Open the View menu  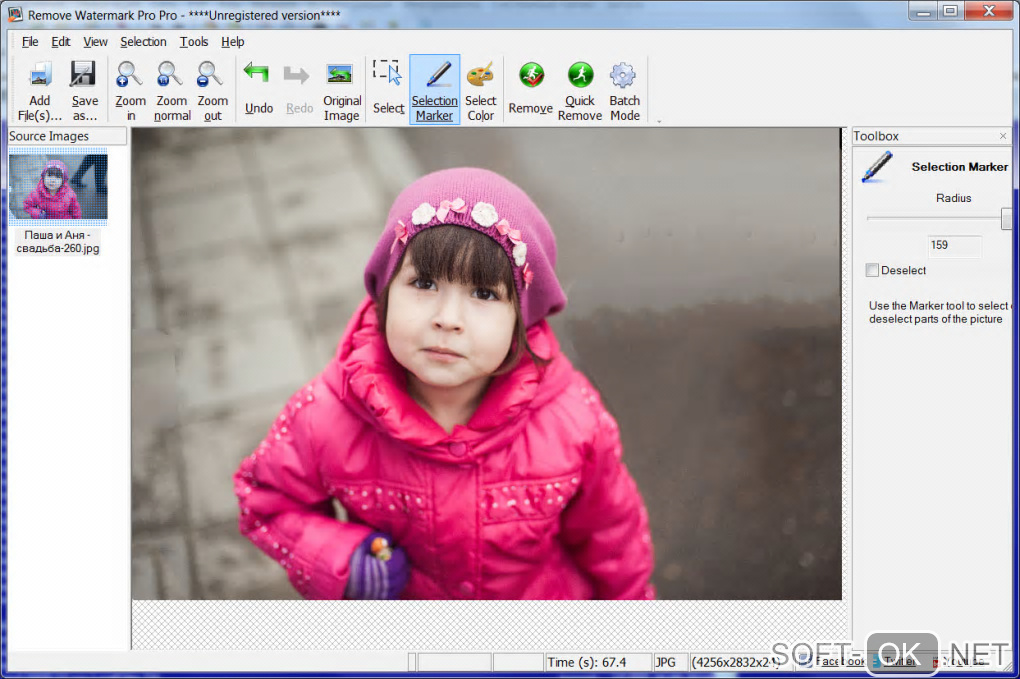95,42
